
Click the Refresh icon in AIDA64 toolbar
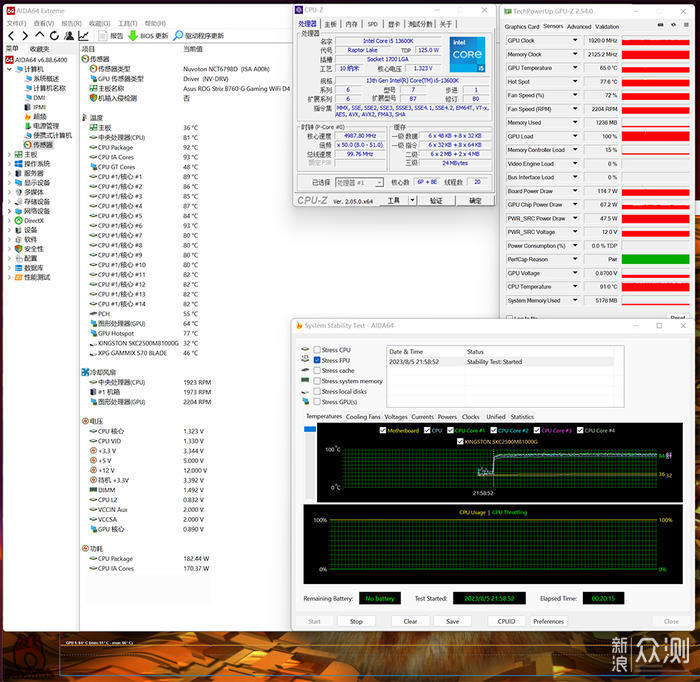point(54,36)
